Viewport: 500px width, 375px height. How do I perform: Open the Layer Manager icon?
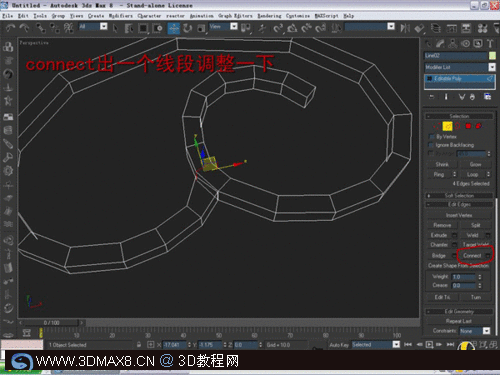tap(436, 28)
